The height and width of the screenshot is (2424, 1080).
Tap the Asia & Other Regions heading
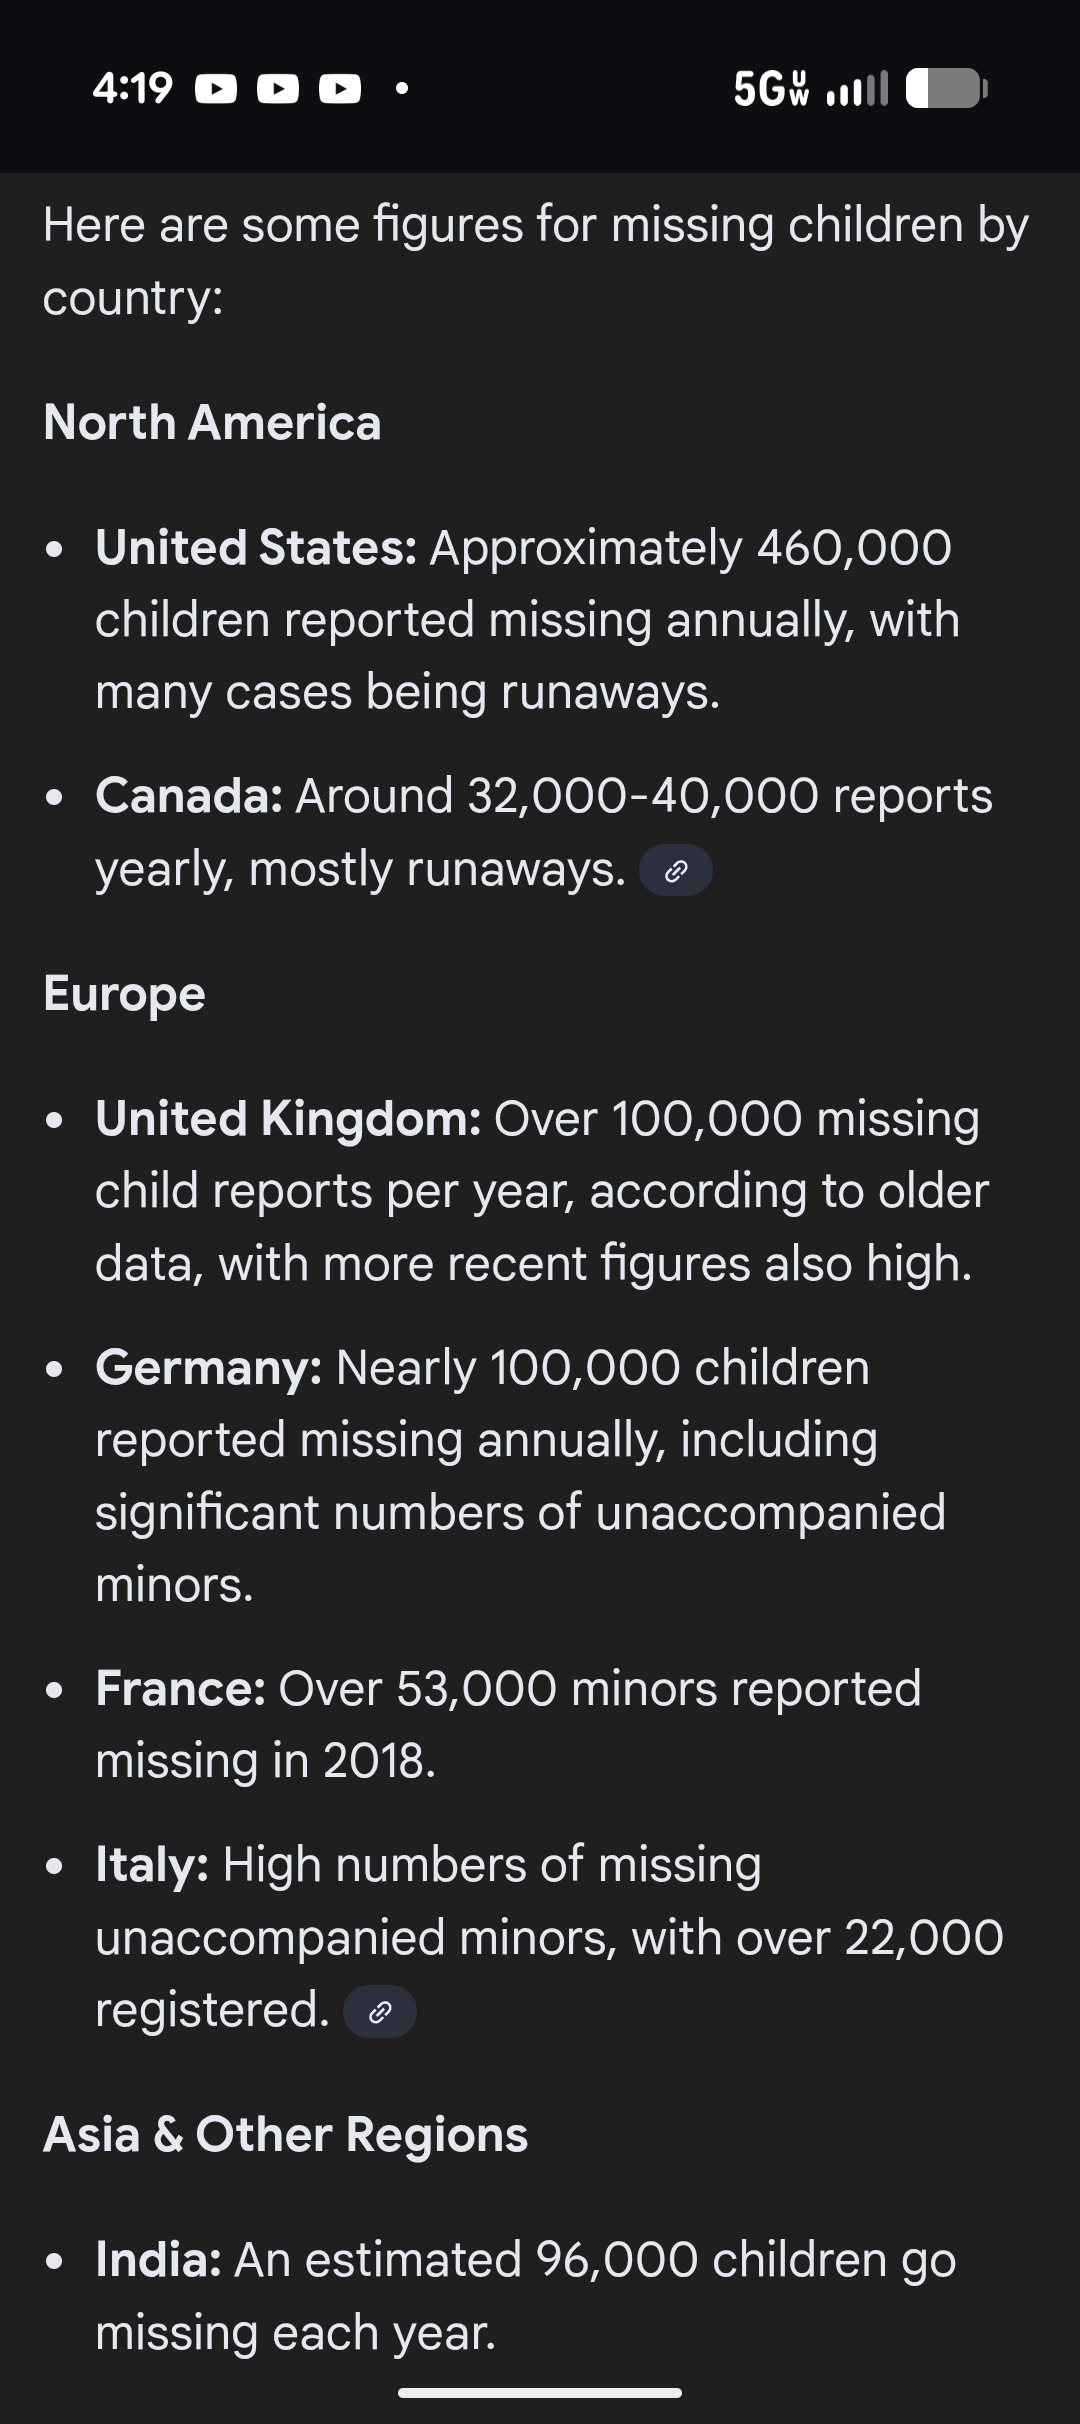(285, 2135)
